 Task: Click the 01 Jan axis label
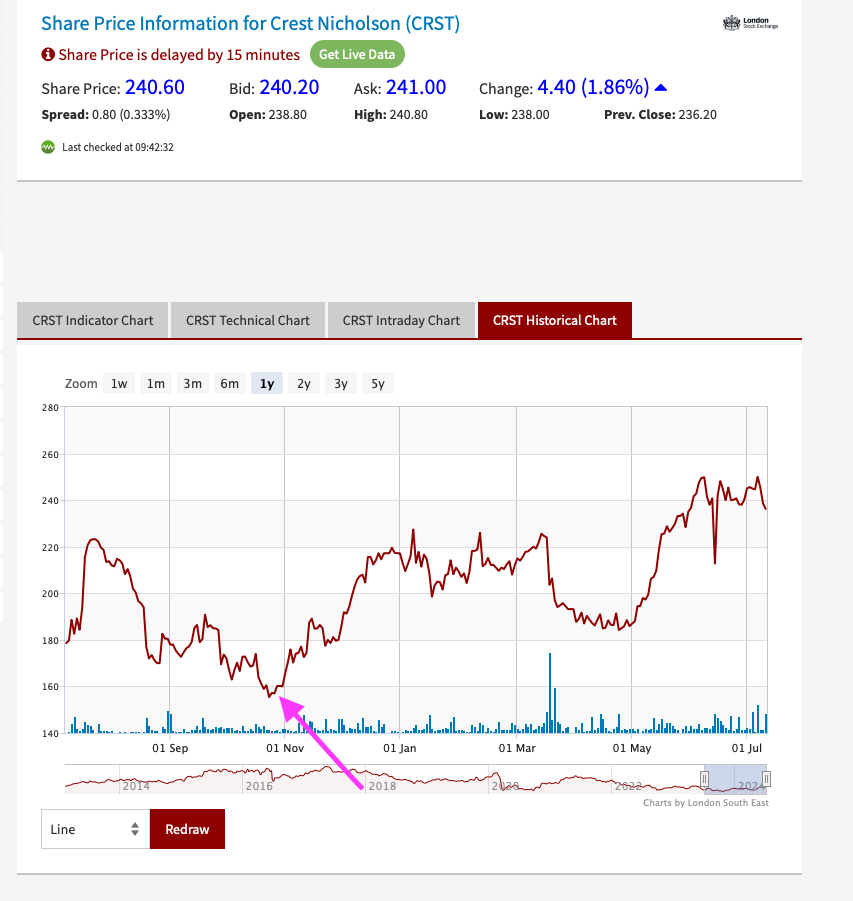click(399, 748)
